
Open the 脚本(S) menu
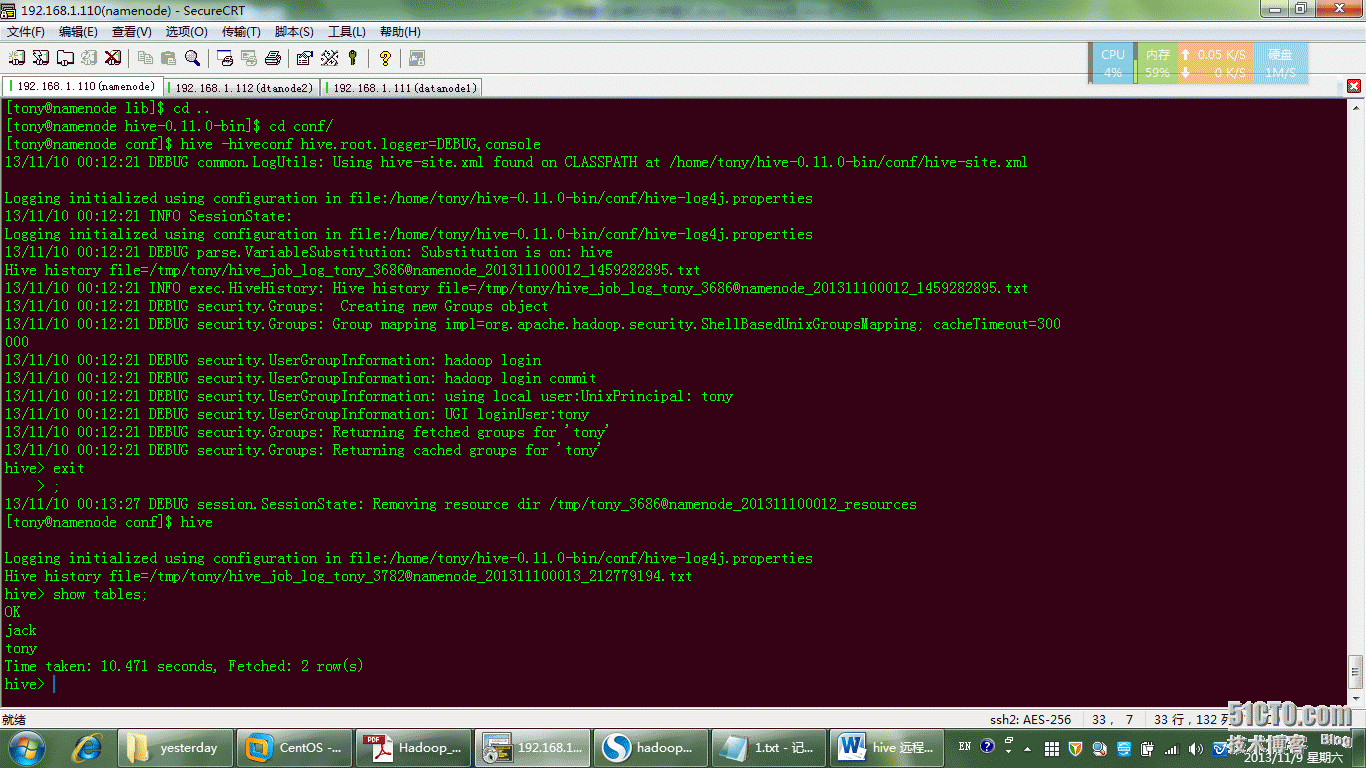pyautogui.click(x=294, y=32)
